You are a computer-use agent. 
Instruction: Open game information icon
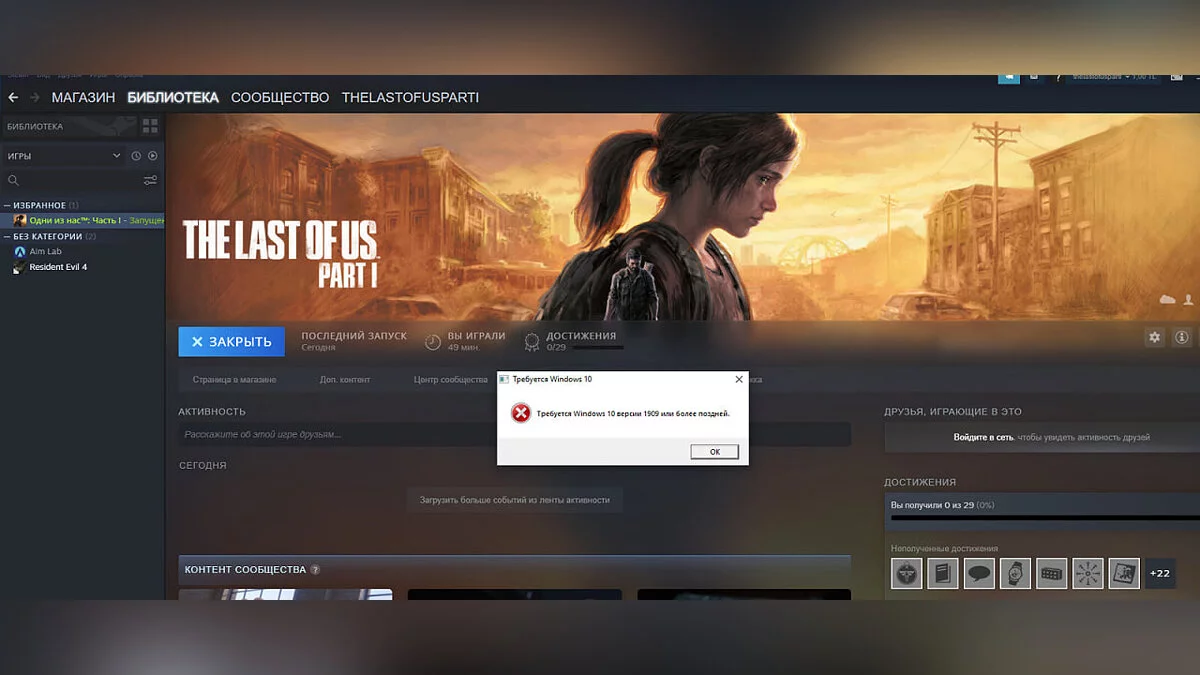click(x=1182, y=338)
